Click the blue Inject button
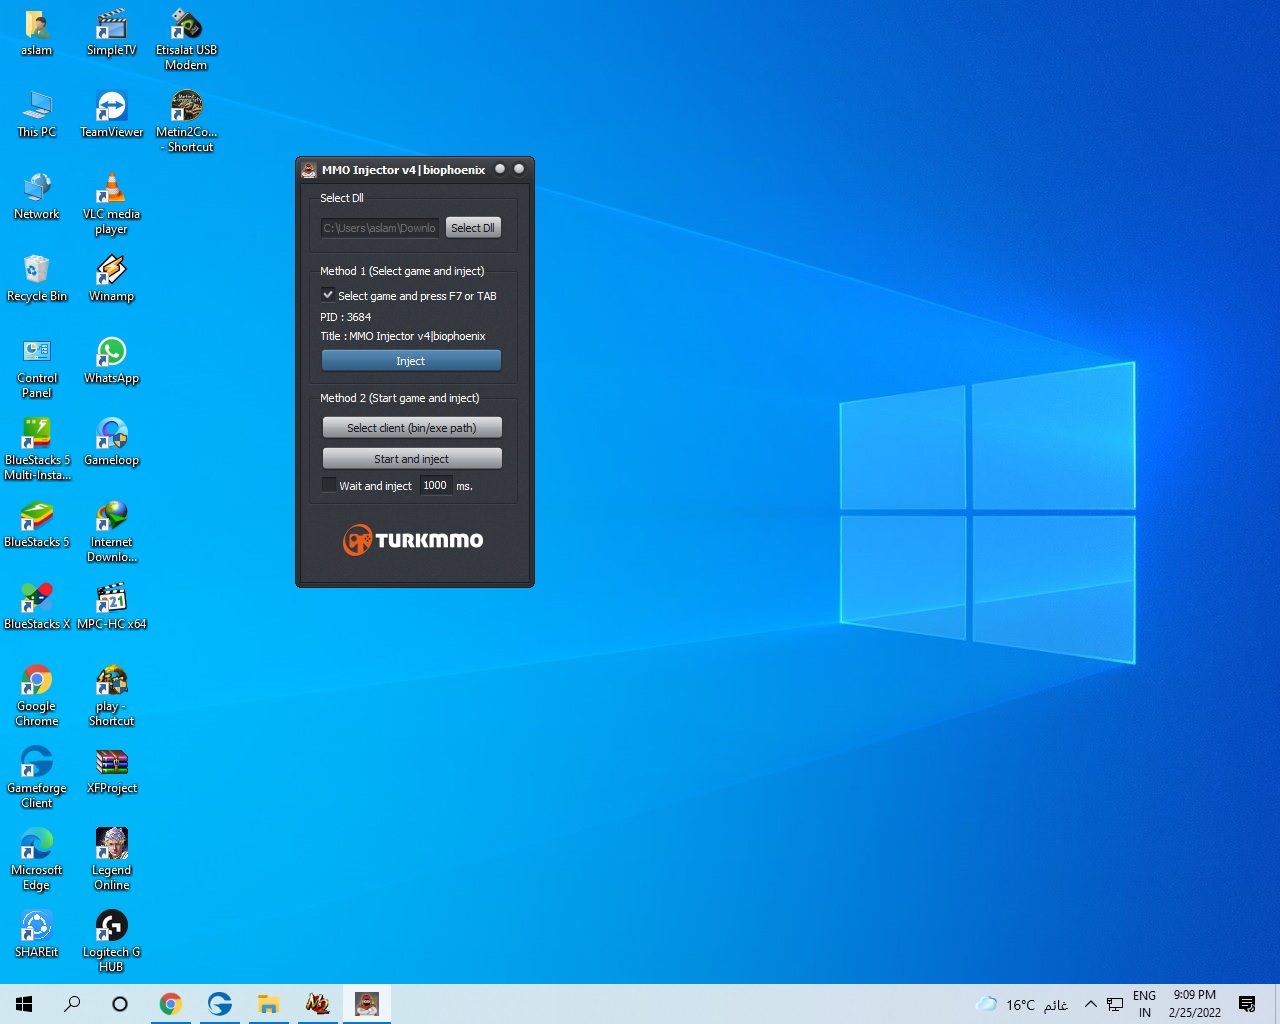The width and height of the screenshot is (1280, 1024). [x=411, y=361]
